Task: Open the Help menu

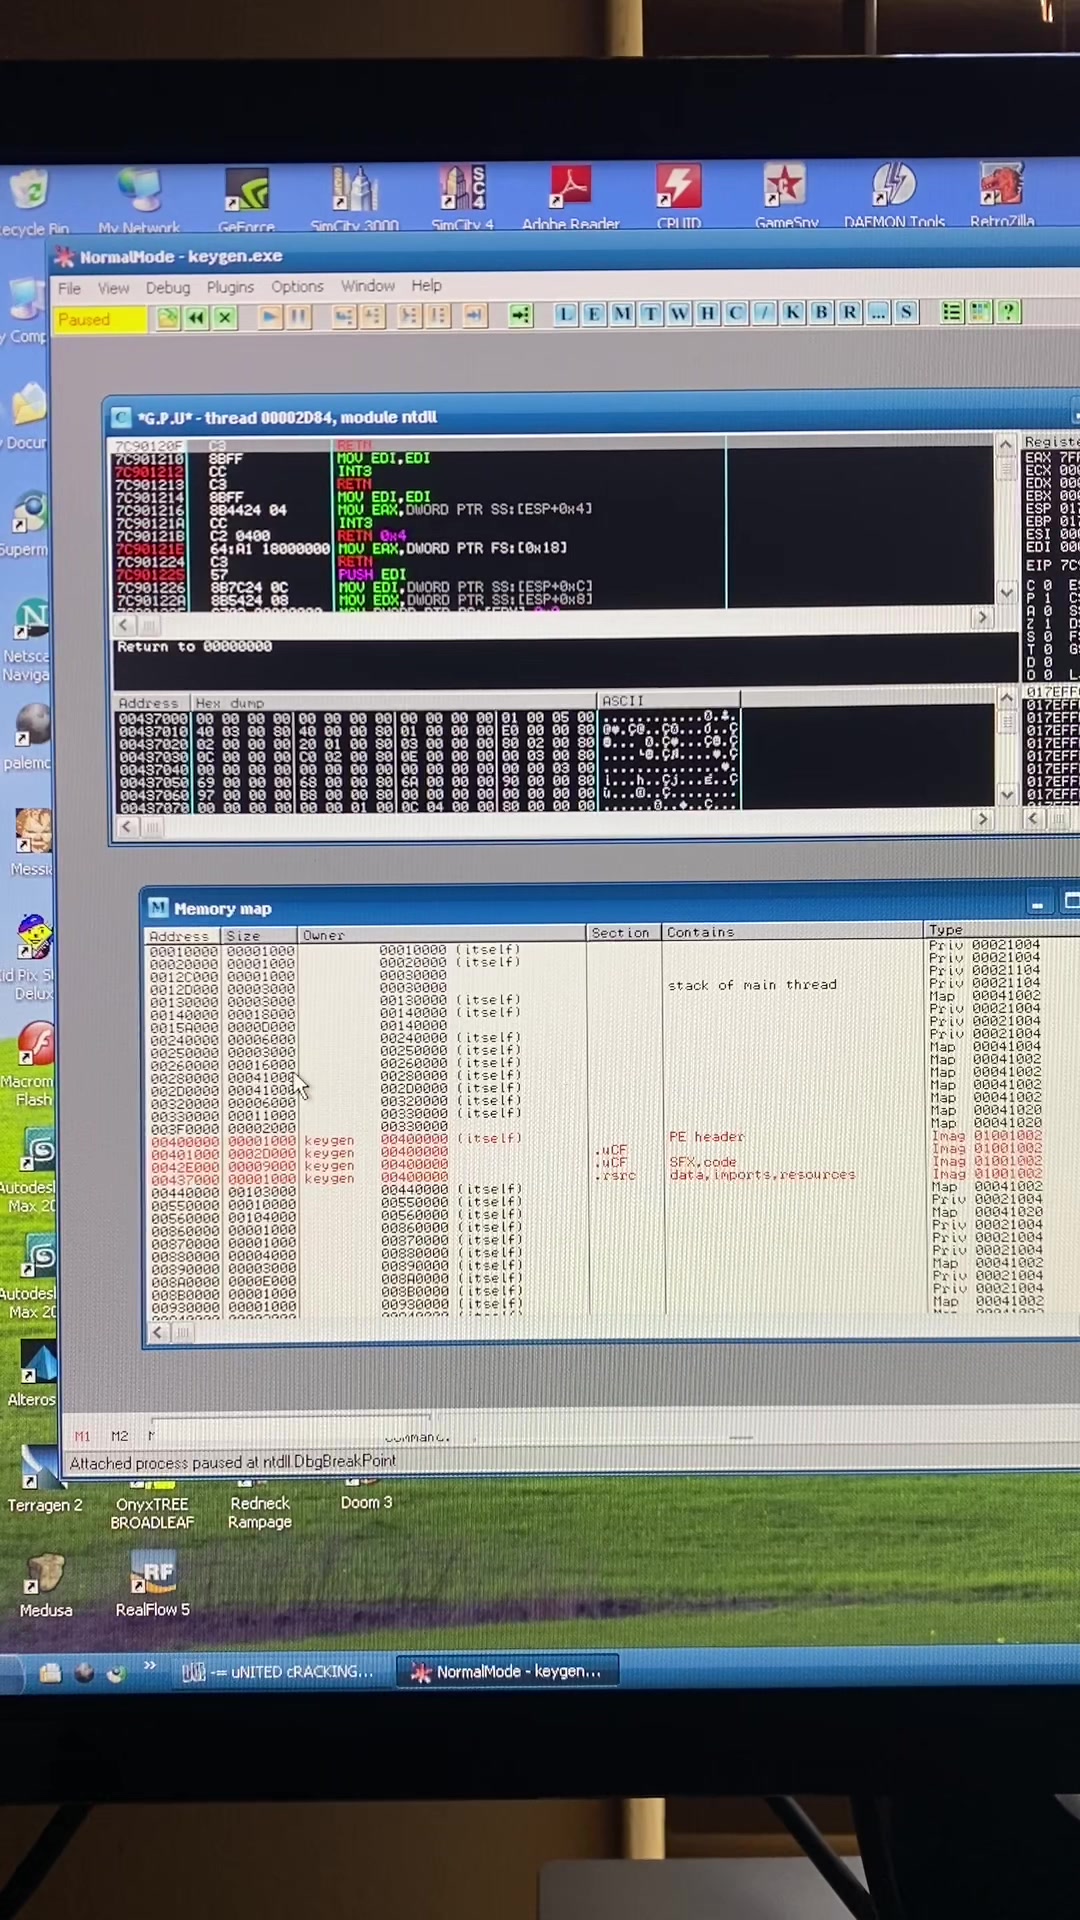Action: [426, 285]
